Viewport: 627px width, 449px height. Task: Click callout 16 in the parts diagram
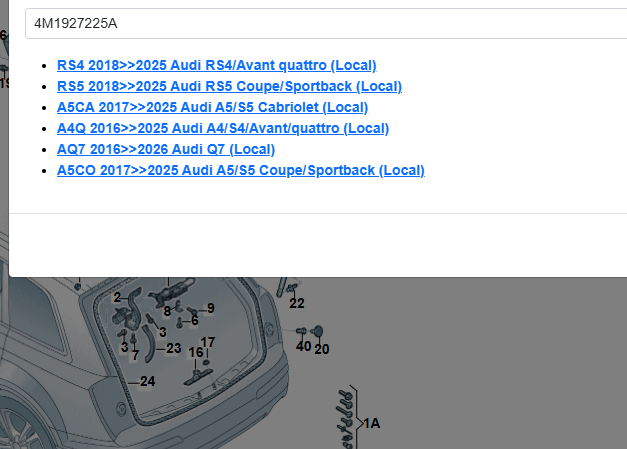(196, 352)
